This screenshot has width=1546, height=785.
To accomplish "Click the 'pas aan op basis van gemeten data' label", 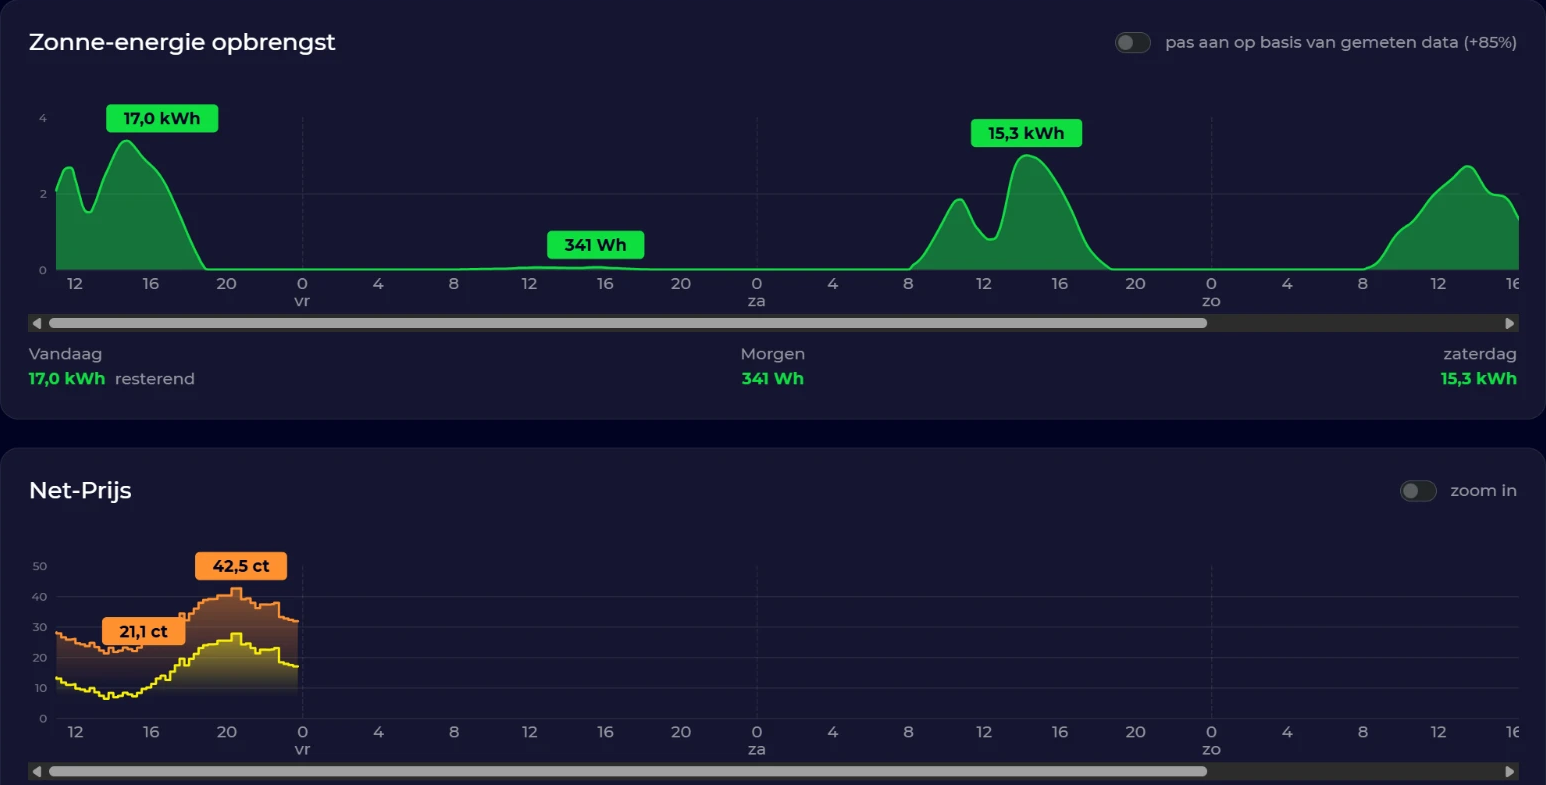I will (1341, 42).
